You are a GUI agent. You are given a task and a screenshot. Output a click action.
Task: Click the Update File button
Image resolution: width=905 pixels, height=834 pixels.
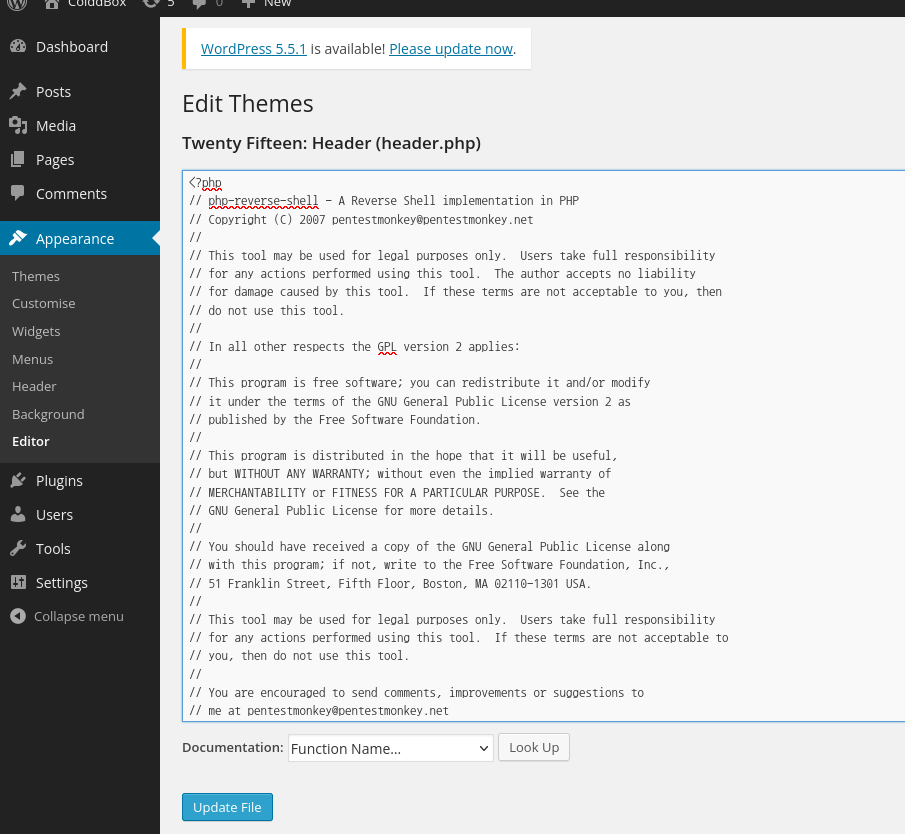227,807
